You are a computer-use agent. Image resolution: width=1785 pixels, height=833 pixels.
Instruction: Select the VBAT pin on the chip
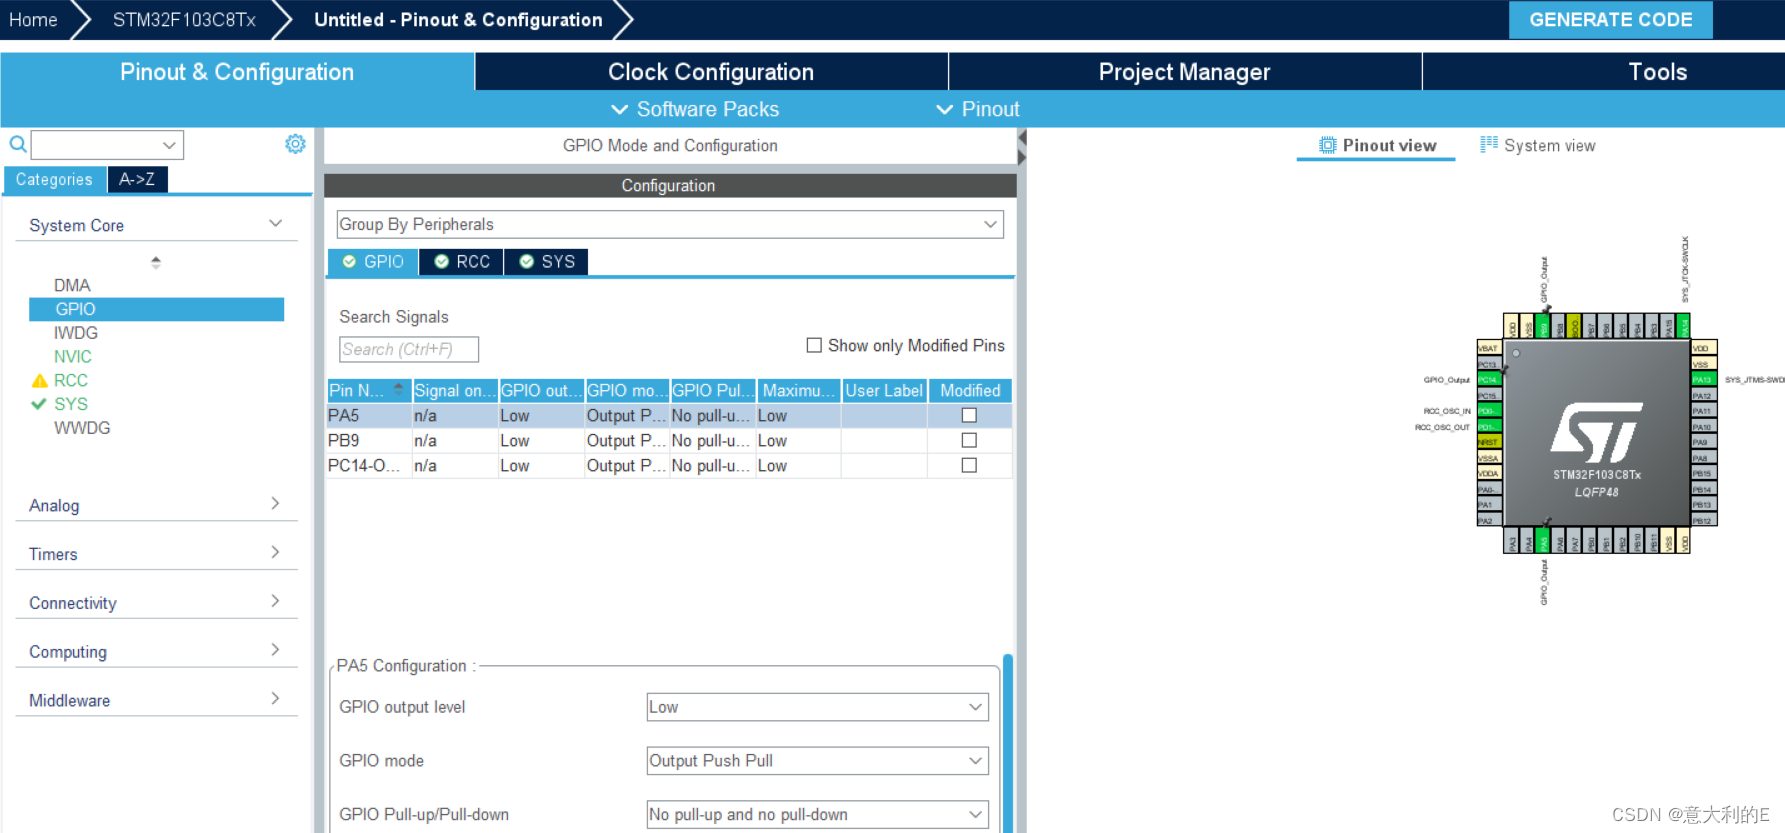click(x=1489, y=348)
